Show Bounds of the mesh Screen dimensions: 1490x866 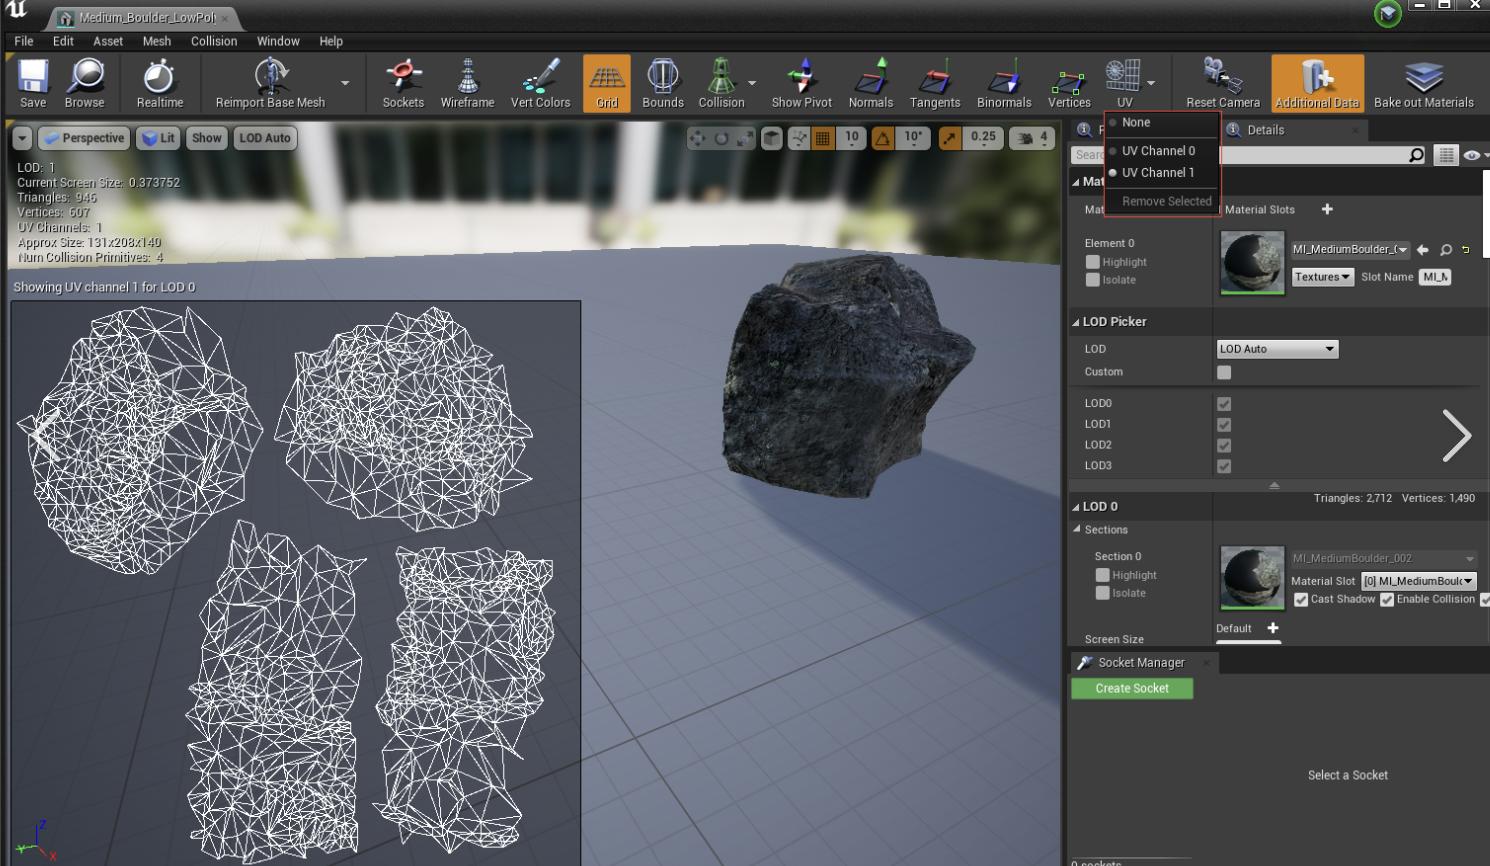662,82
